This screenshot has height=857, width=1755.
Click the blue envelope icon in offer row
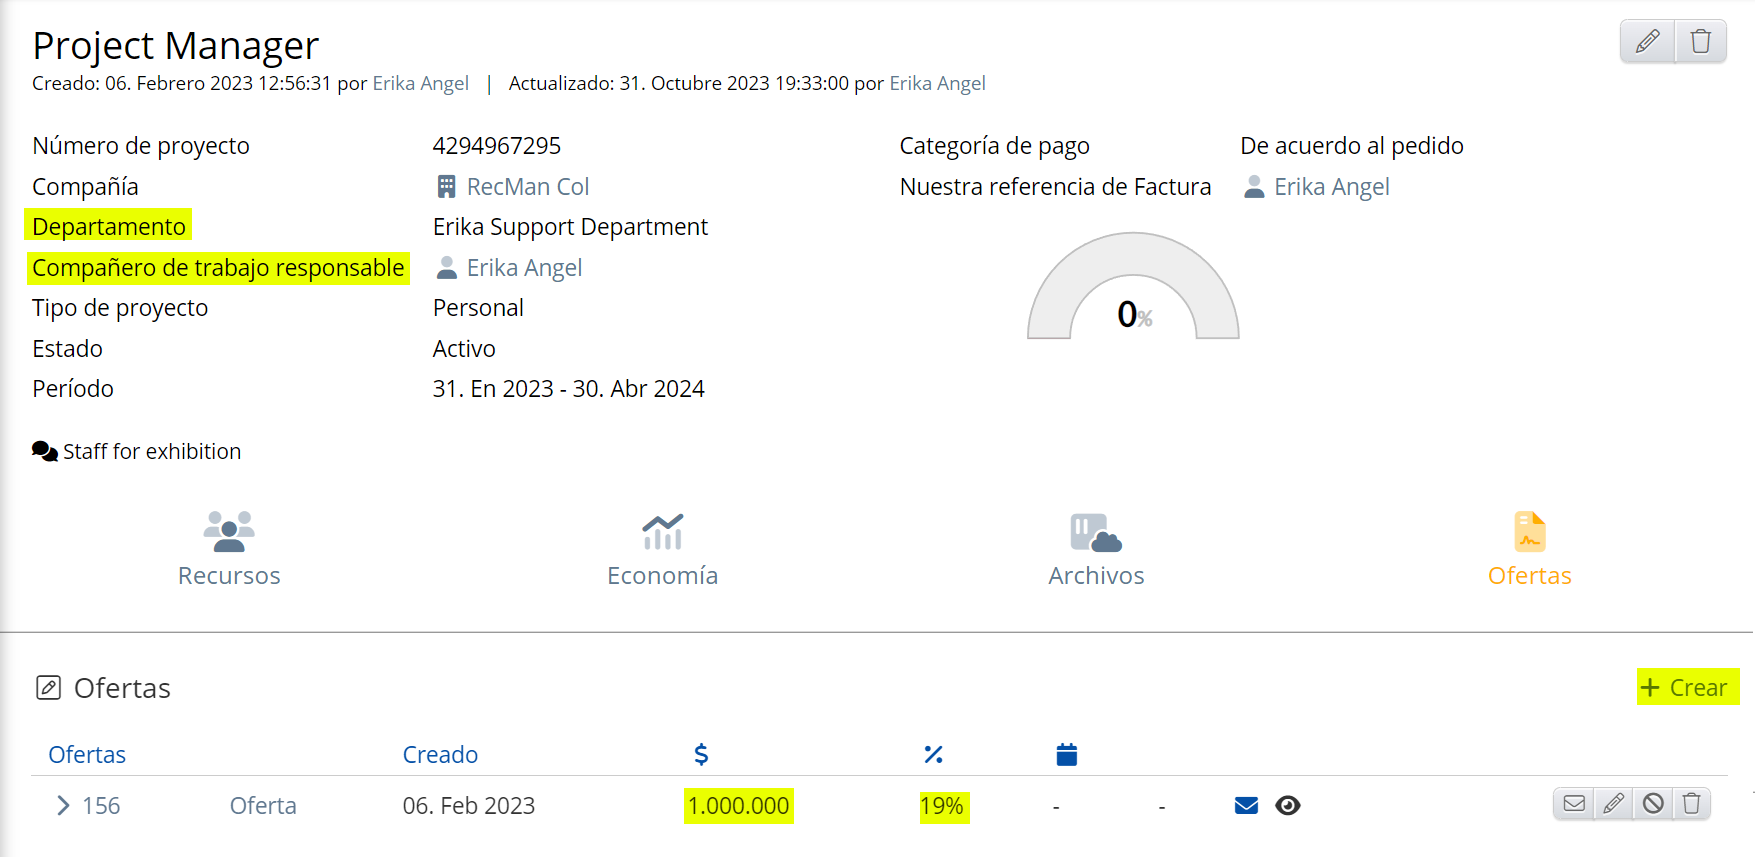[x=1246, y=806]
